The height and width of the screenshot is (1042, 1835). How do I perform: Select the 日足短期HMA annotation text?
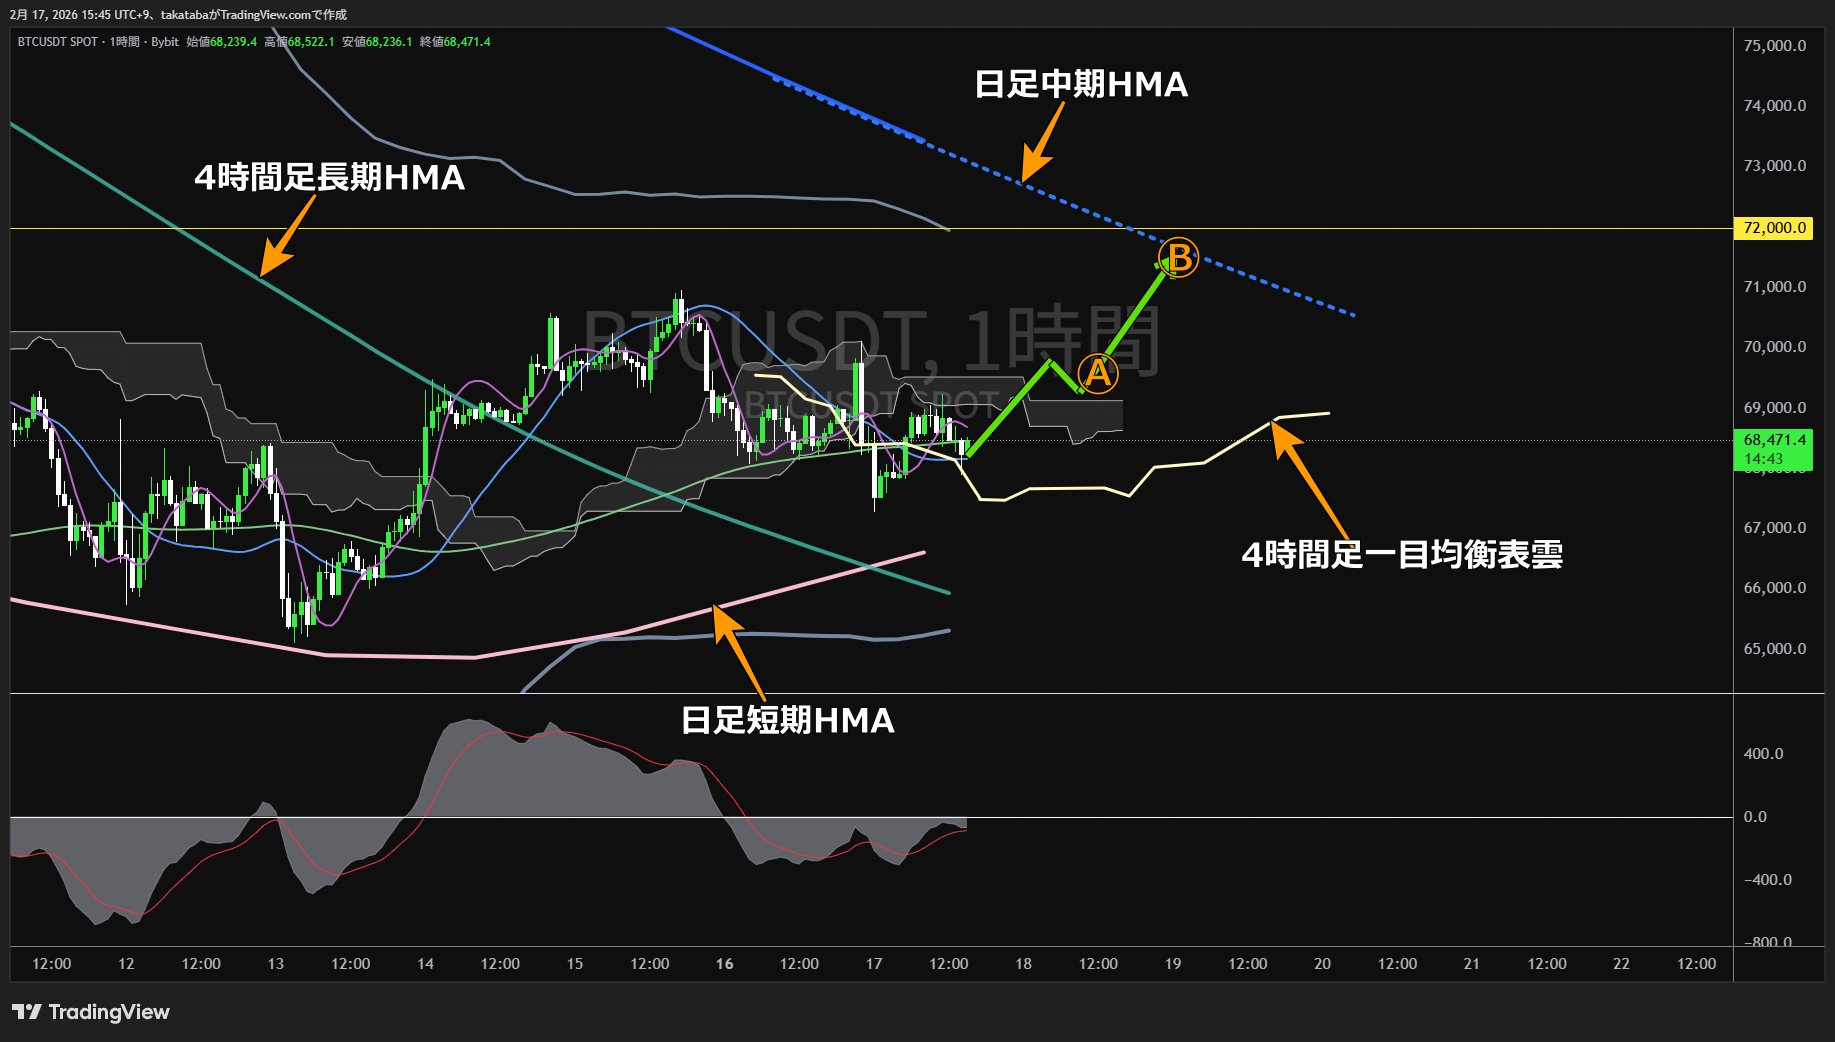click(788, 721)
